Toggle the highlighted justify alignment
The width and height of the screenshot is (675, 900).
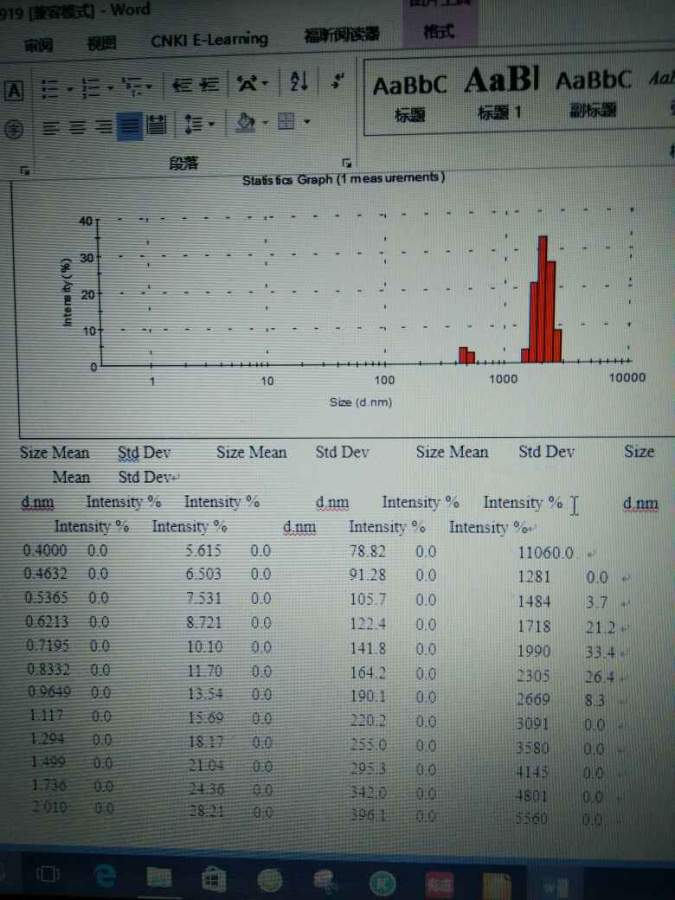click(x=130, y=126)
